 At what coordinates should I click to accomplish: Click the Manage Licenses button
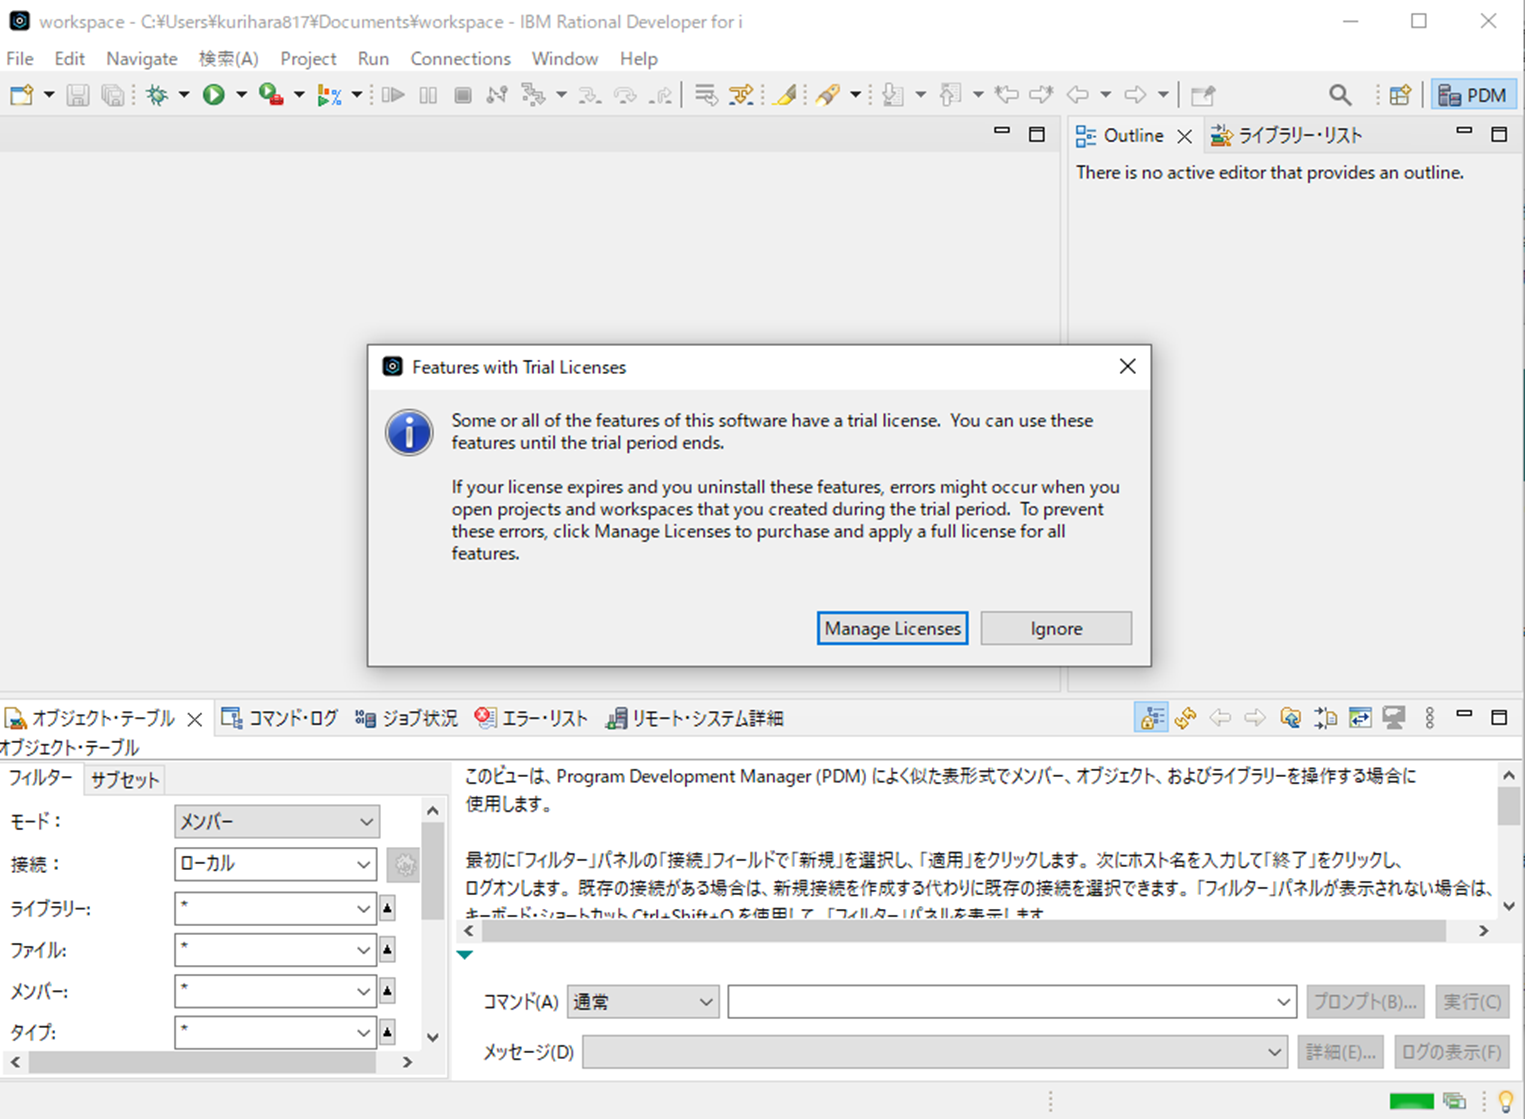tap(892, 628)
